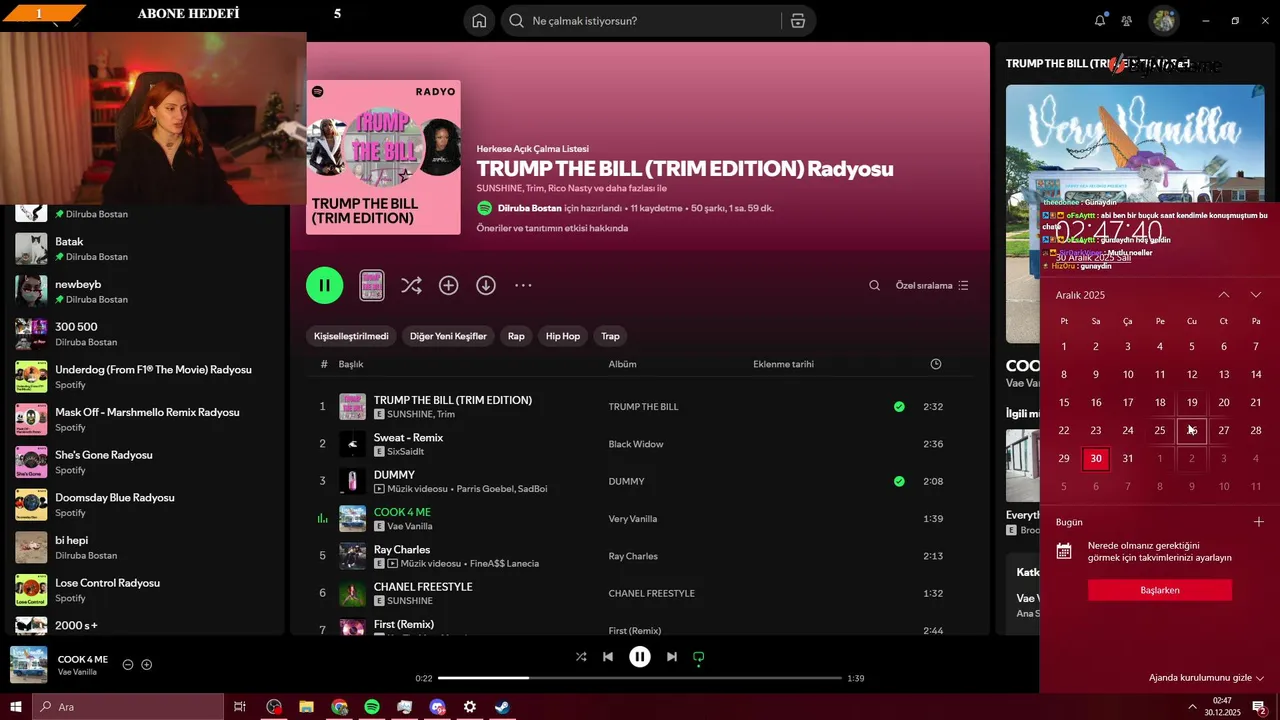Select December 30 in the calendar
1280x720 pixels.
click(x=1096, y=458)
